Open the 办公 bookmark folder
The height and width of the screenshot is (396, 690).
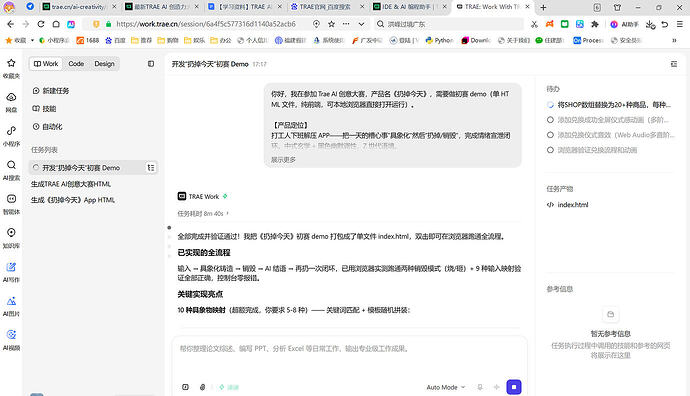click(x=220, y=40)
